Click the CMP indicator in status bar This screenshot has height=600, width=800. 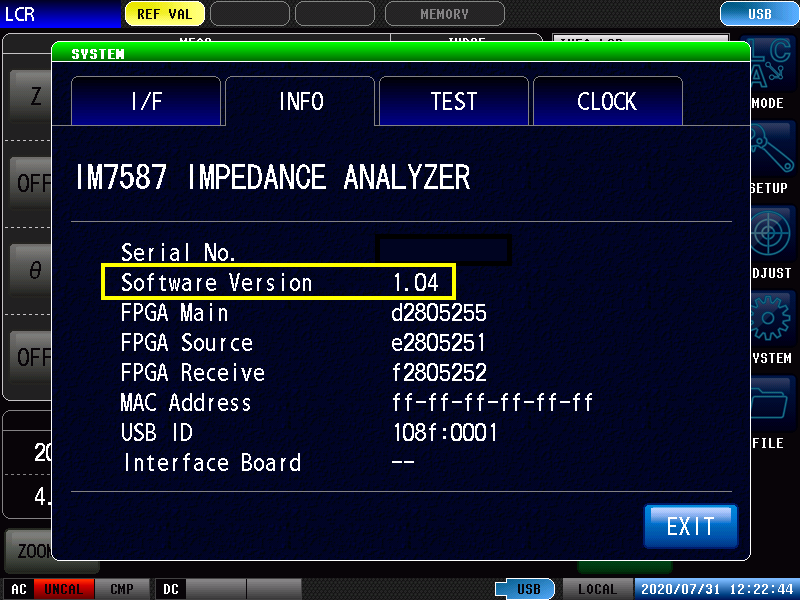(122, 589)
